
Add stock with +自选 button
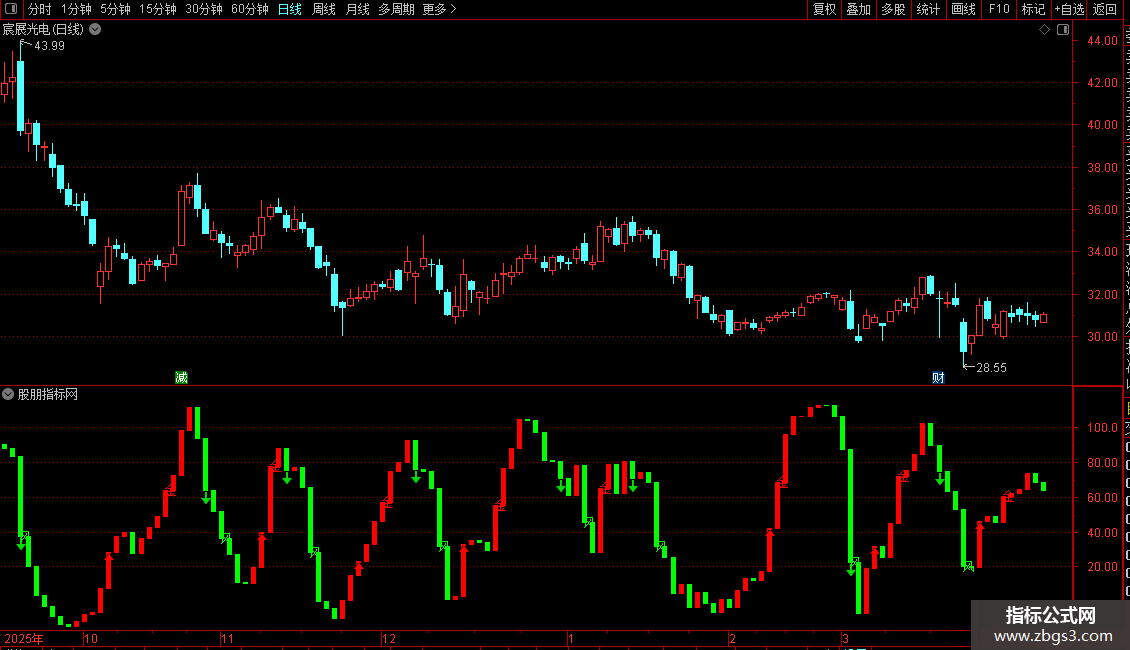[x=1069, y=9]
